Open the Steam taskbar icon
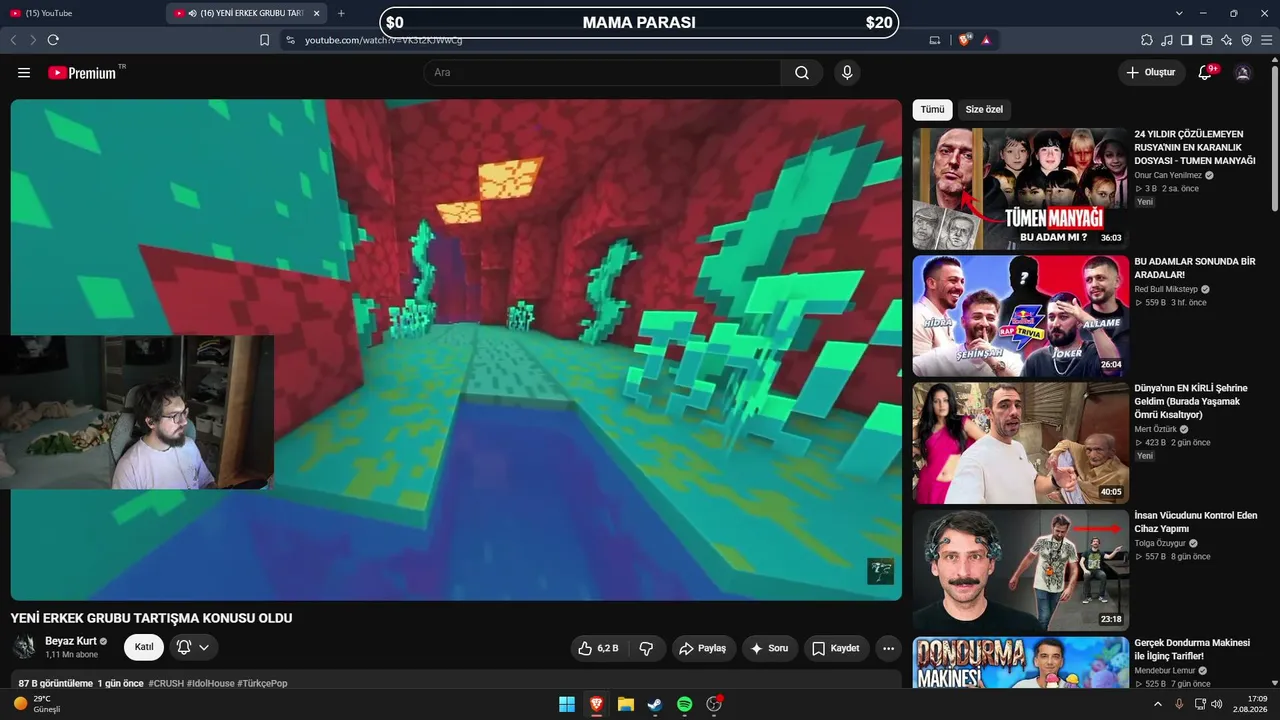The height and width of the screenshot is (720, 1280). pyautogui.click(x=655, y=704)
